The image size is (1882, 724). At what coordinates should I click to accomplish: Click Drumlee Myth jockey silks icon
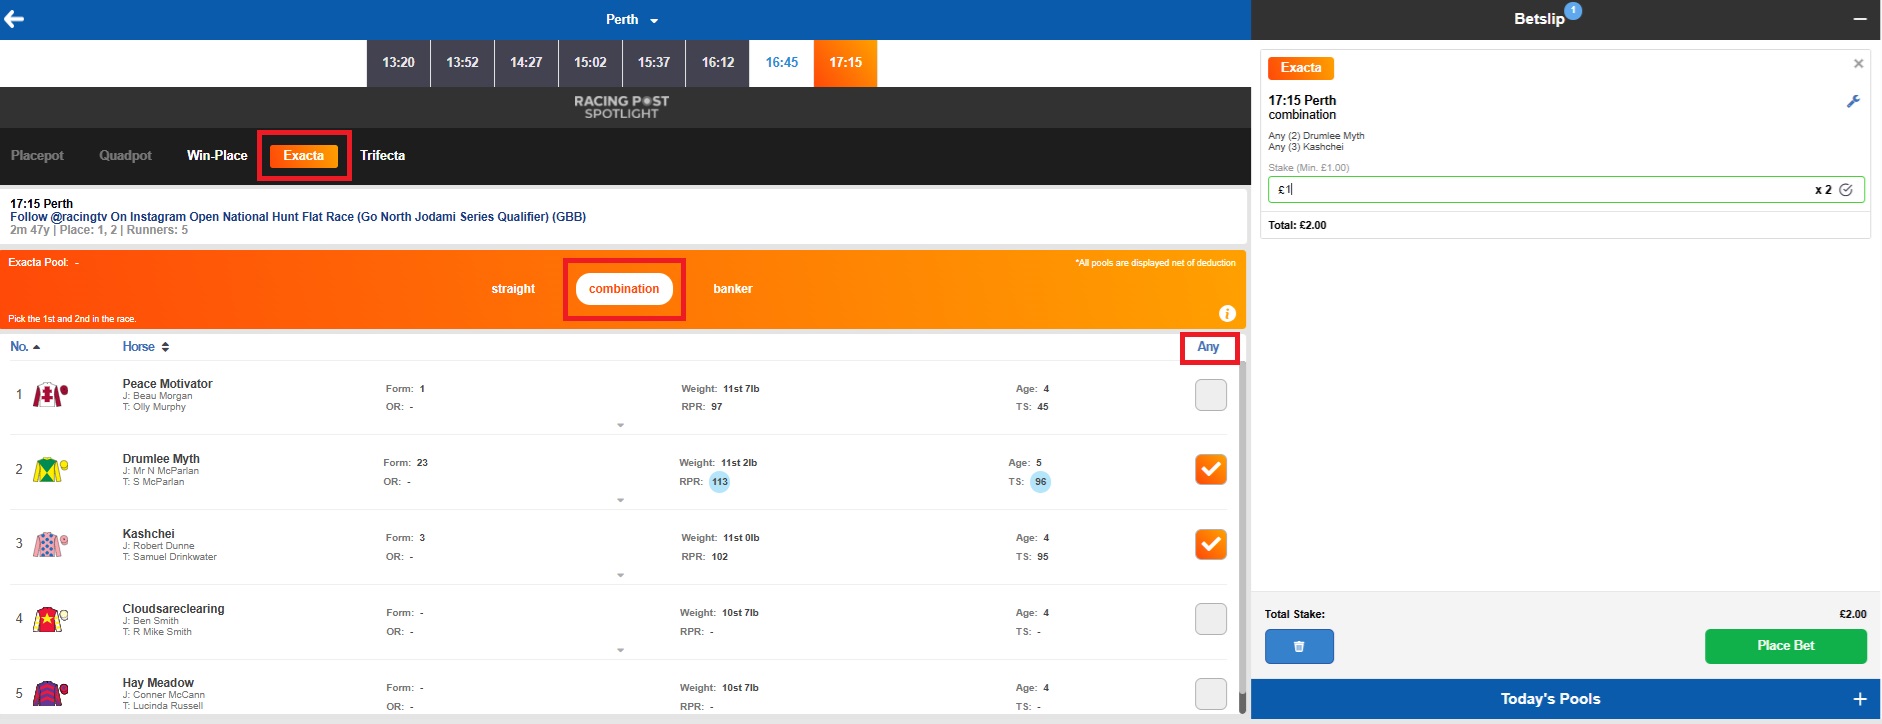(x=50, y=469)
